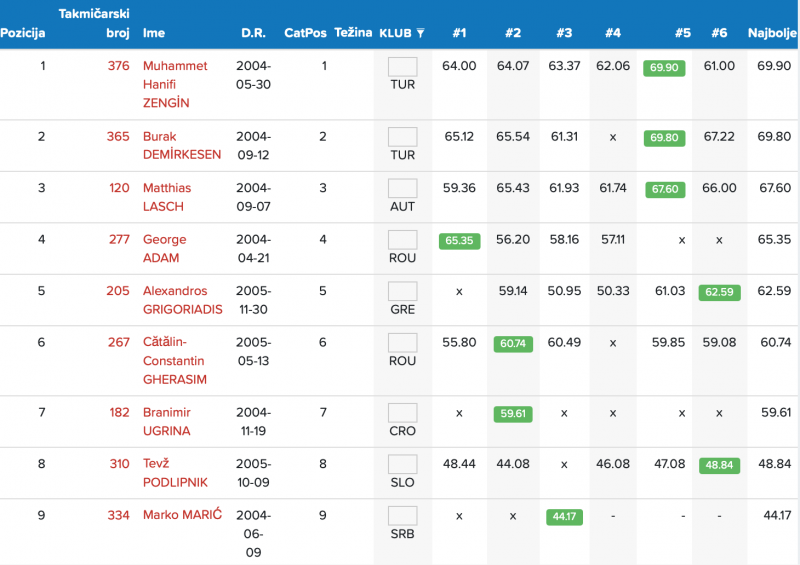
Task: Click the flag image above GRE
Action: click(402, 291)
